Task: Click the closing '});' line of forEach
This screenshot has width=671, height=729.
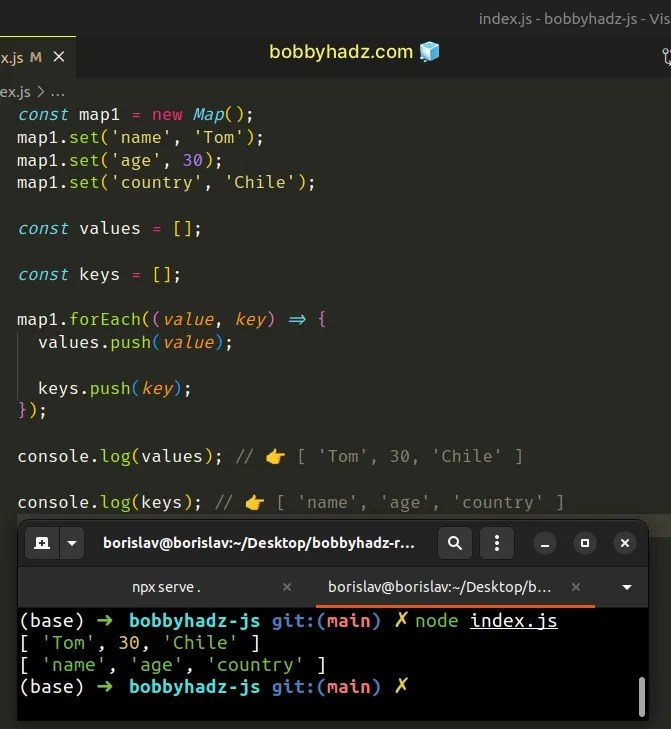Action: click(x=32, y=410)
